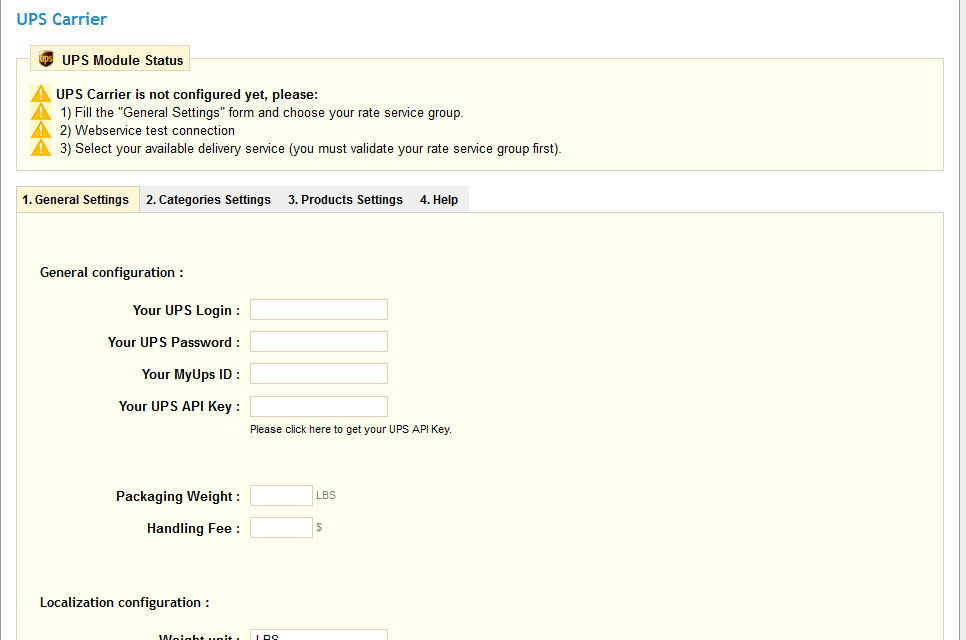This screenshot has width=966, height=640.
Task: Click warning icon beside 'UPS Carrier is not configured'
Action: coord(41,94)
